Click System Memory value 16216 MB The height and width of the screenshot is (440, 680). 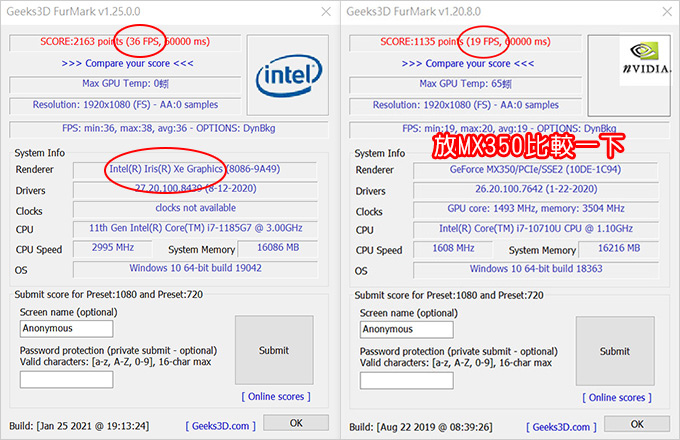618,248
